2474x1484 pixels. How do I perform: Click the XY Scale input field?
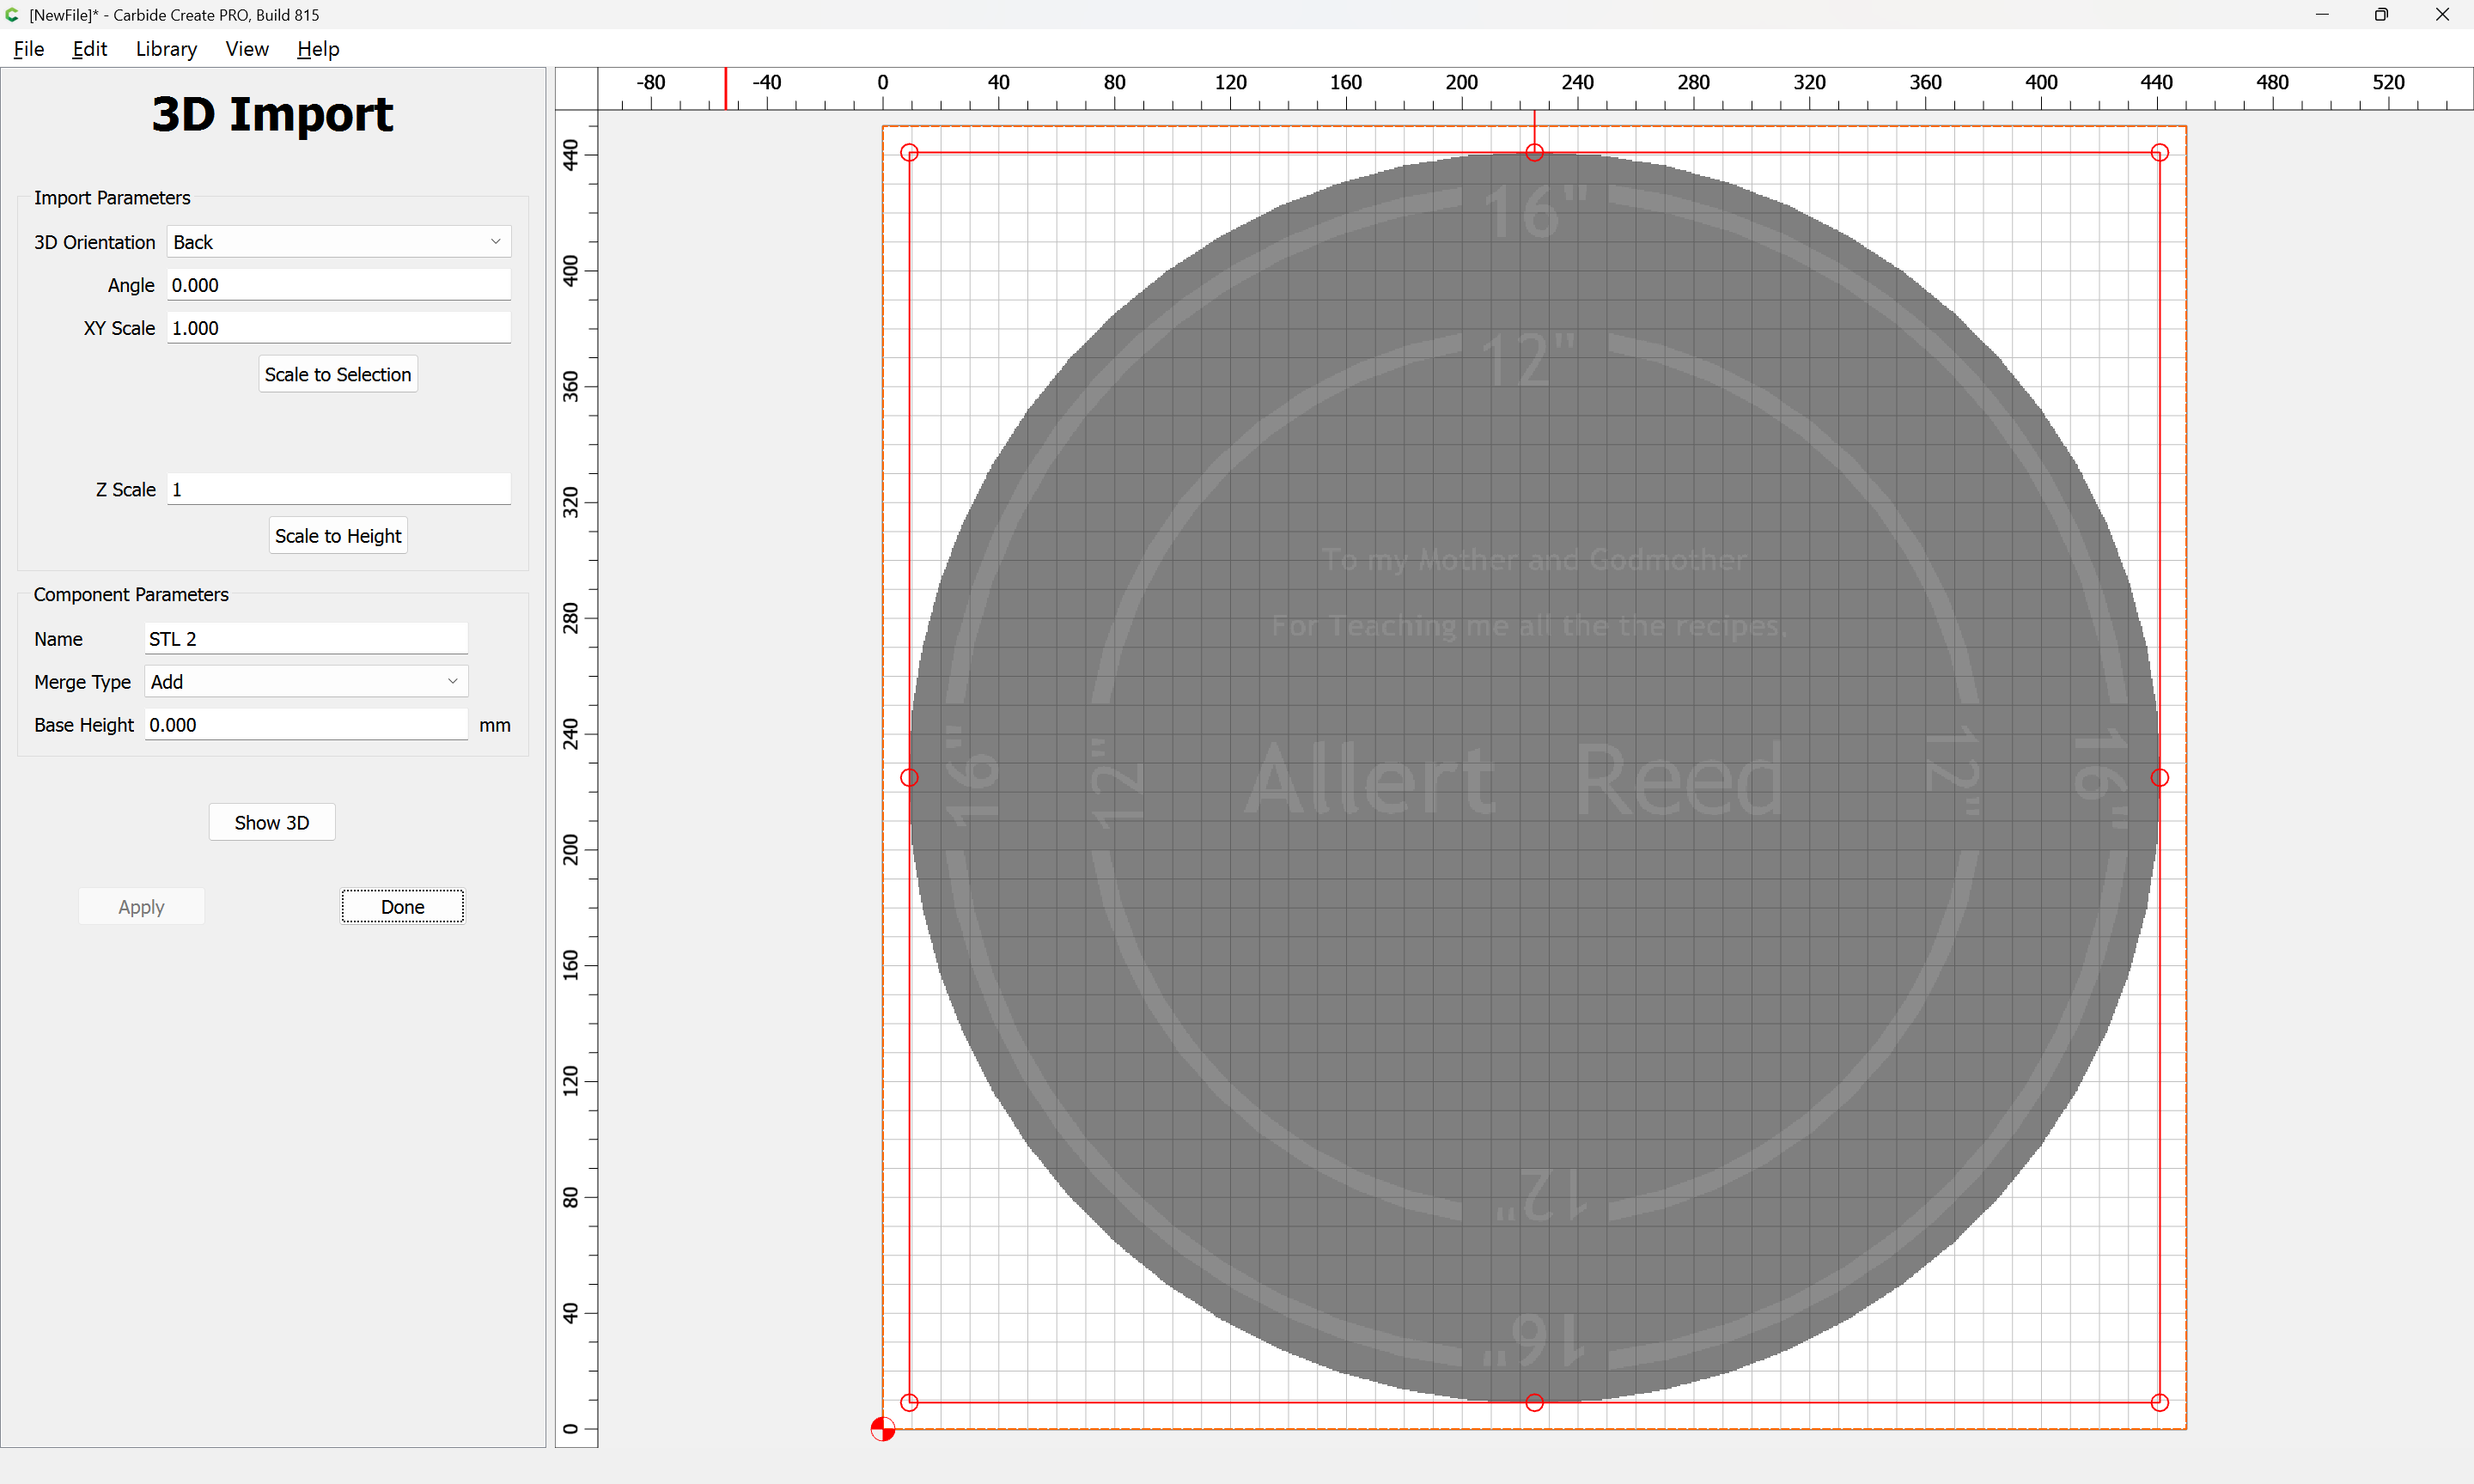pyautogui.click(x=339, y=328)
